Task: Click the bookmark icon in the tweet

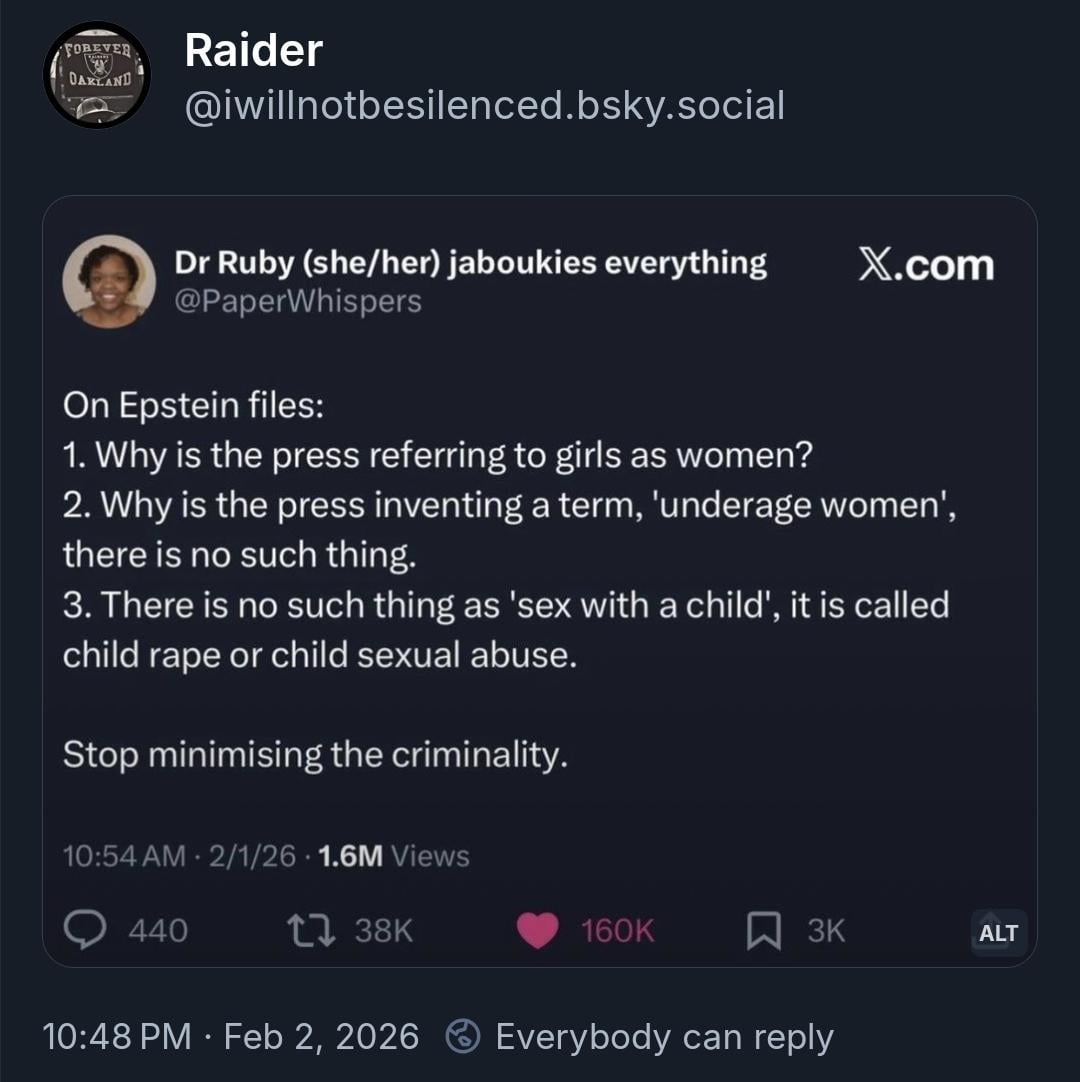Action: [x=762, y=931]
